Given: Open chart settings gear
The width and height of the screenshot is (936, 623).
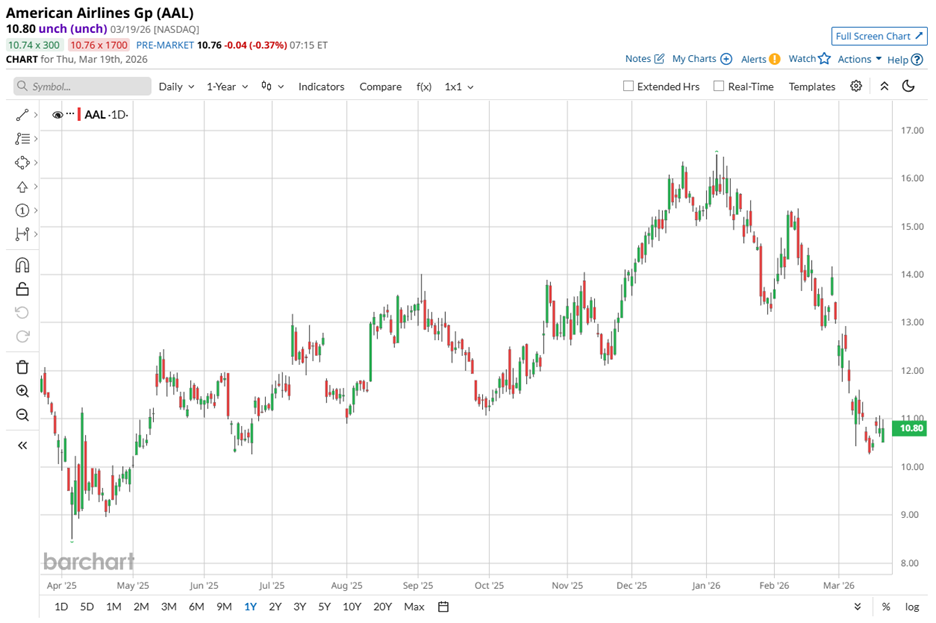Looking at the screenshot, I should (x=856, y=86).
